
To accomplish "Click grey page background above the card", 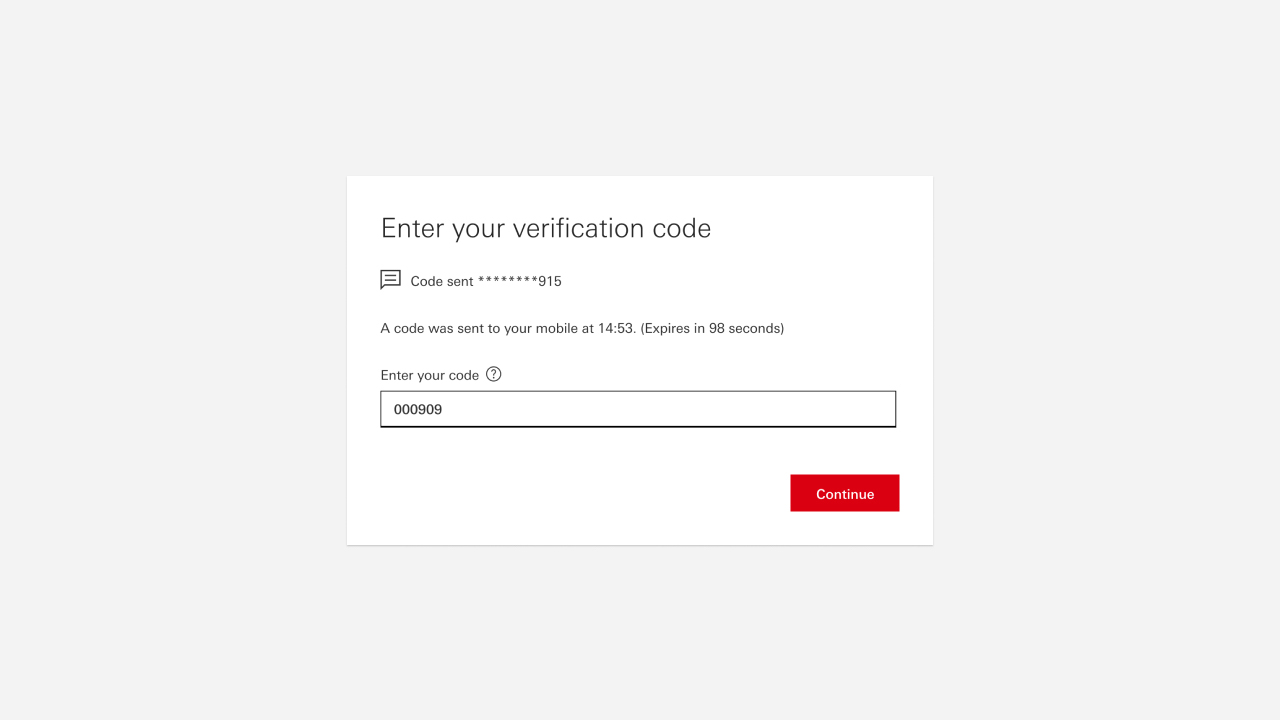I will [x=640, y=88].
